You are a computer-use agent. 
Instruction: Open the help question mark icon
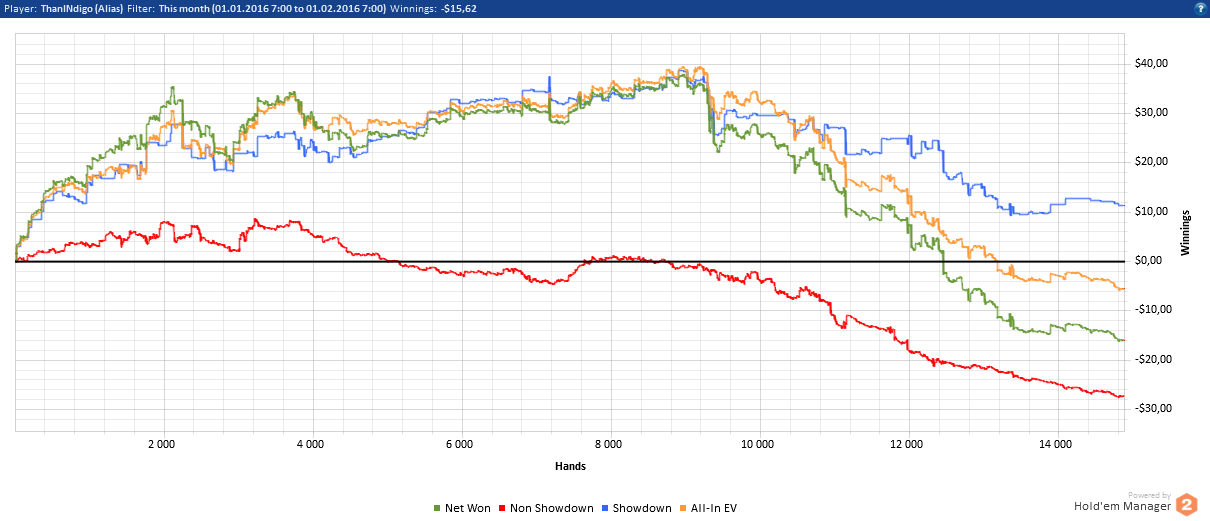coord(1198,7)
